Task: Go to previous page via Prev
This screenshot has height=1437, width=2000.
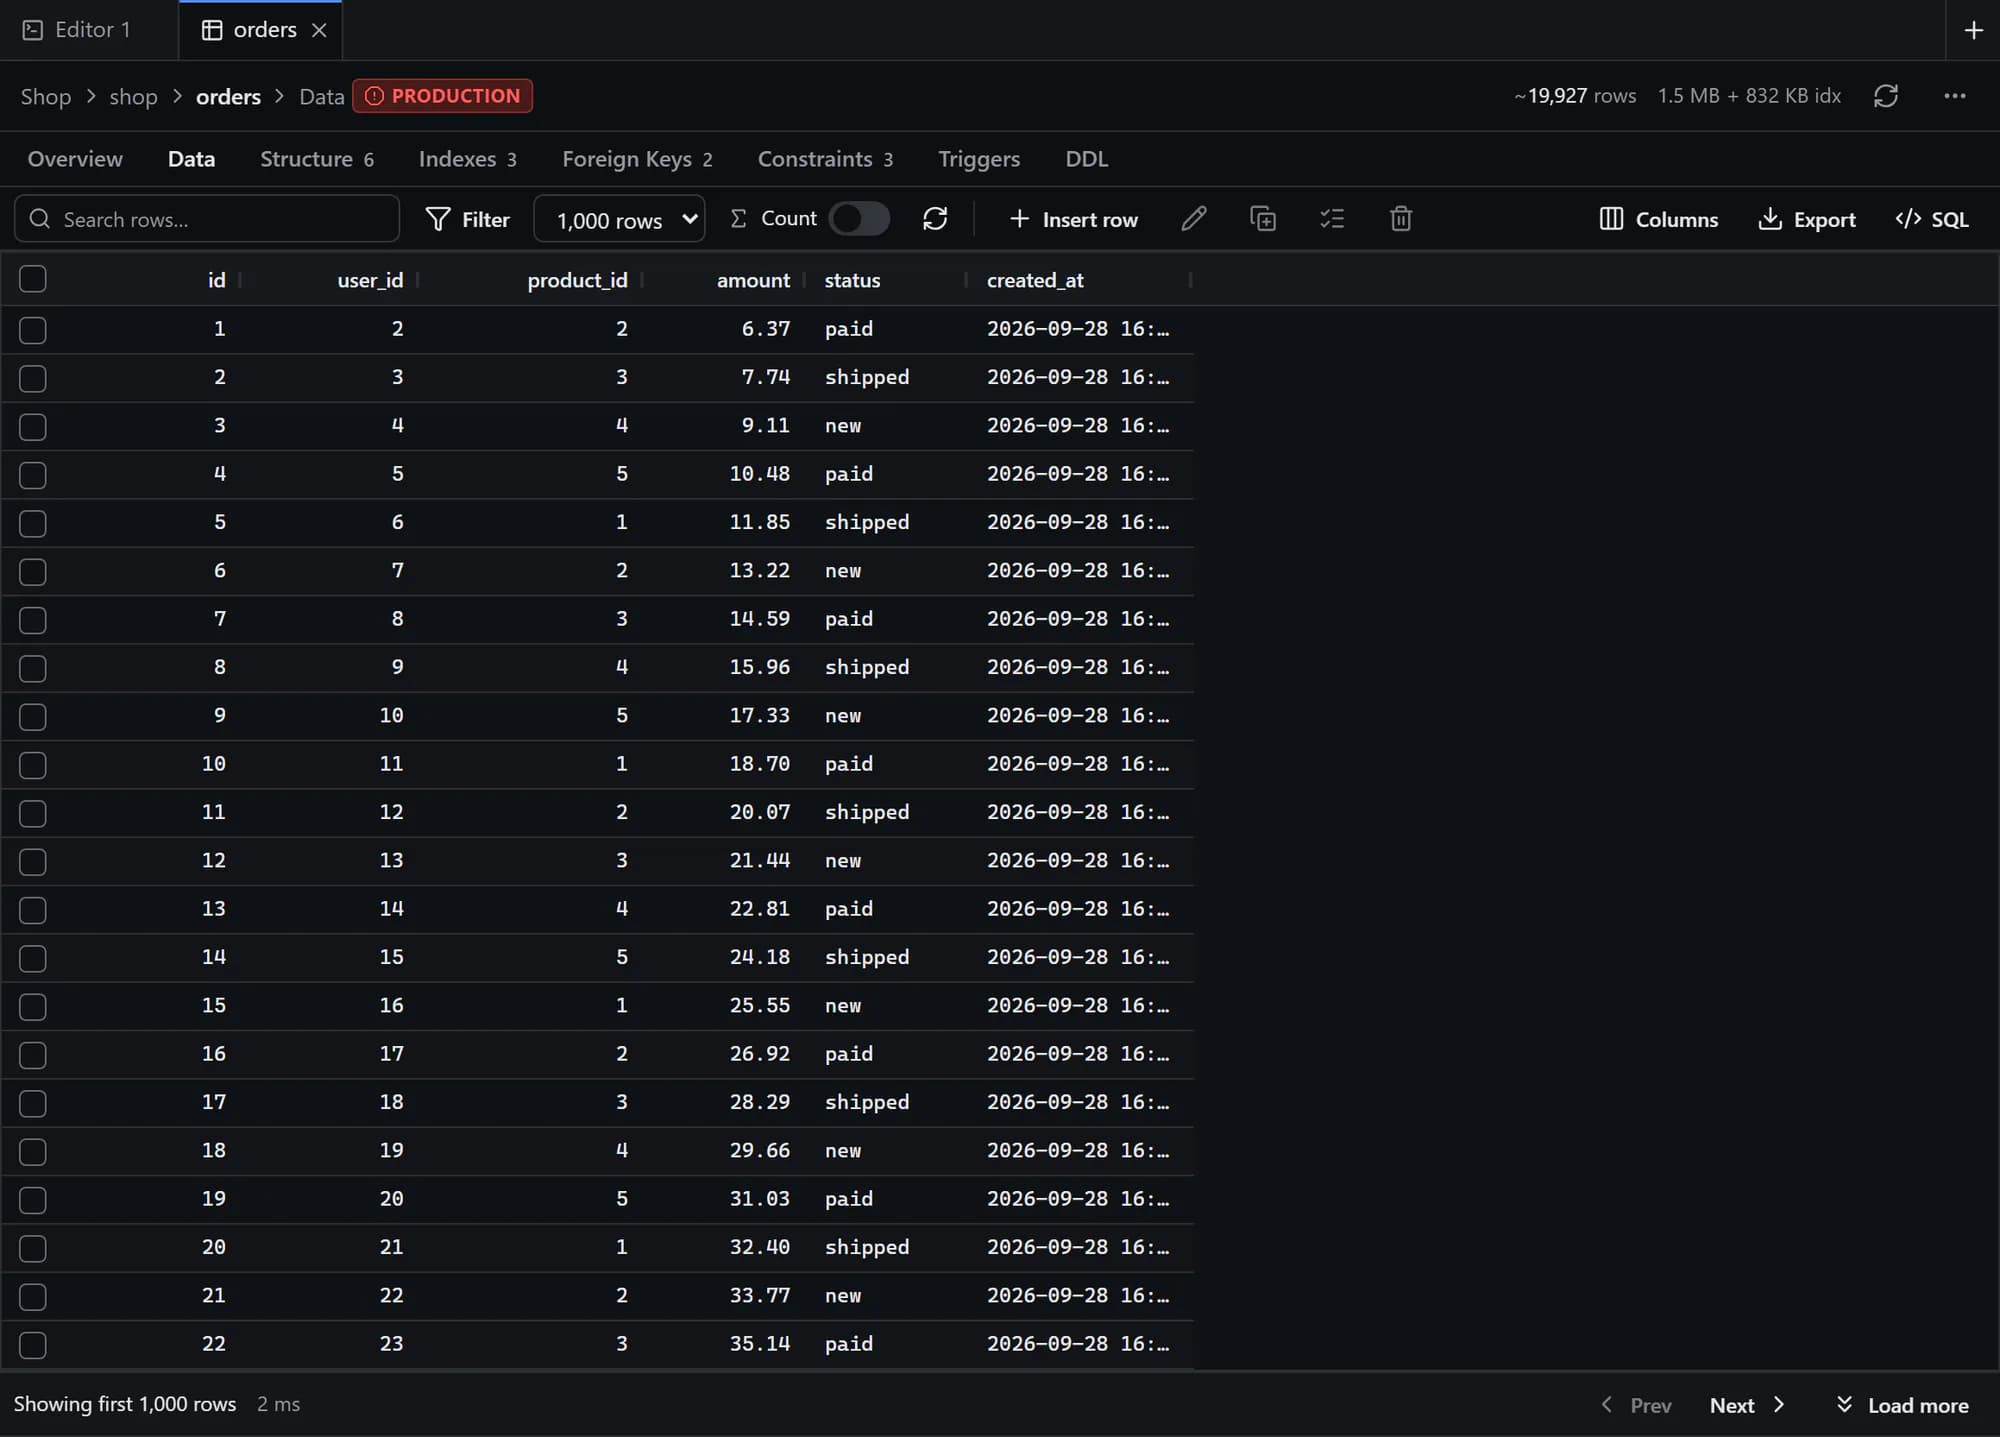Action: coord(1636,1405)
